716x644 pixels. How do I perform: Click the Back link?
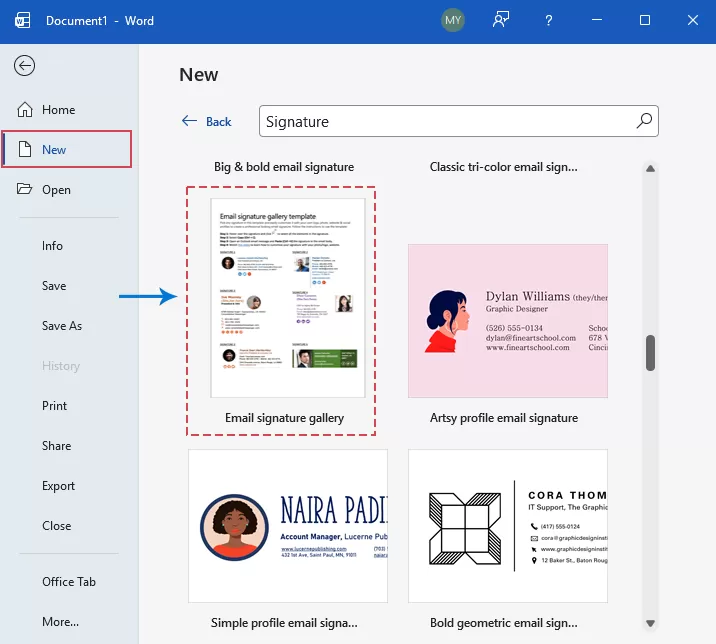pyautogui.click(x=218, y=121)
